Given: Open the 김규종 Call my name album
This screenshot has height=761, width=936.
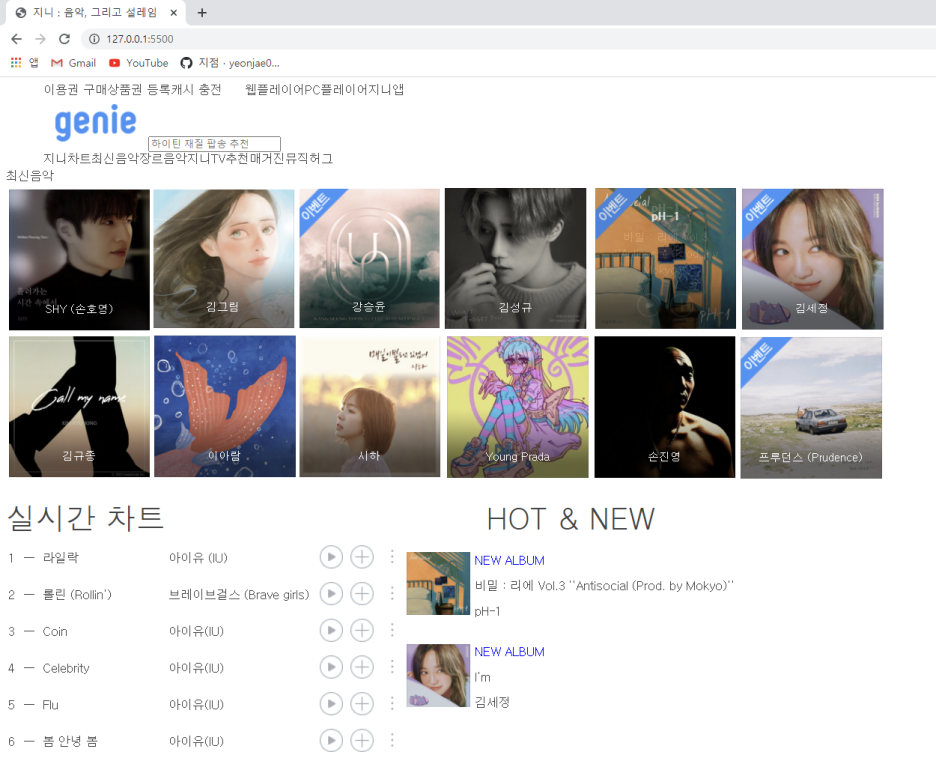Looking at the screenshot, I should click(x=79, y=406).
